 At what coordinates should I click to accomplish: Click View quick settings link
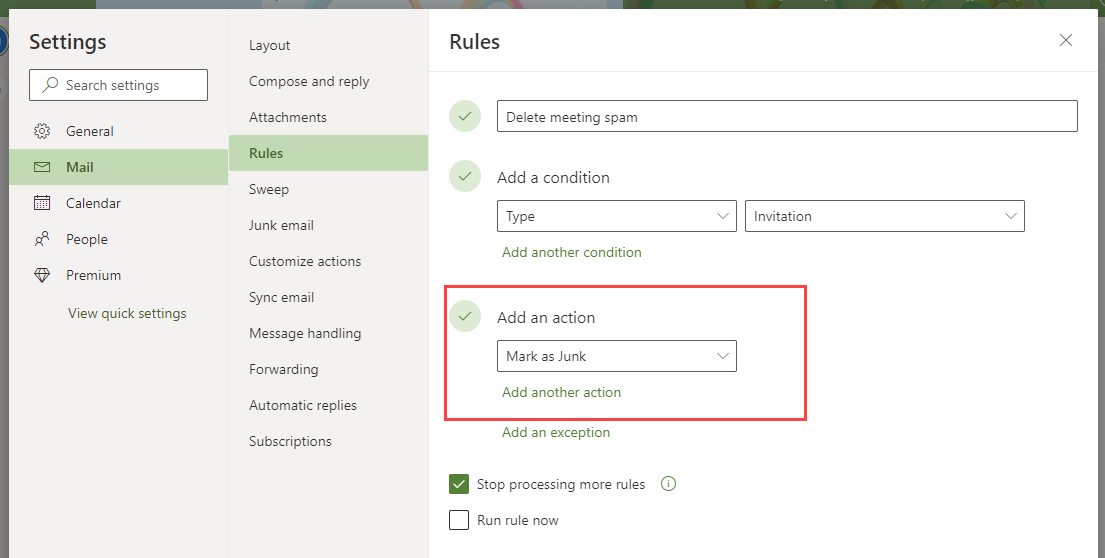point(127,314)
